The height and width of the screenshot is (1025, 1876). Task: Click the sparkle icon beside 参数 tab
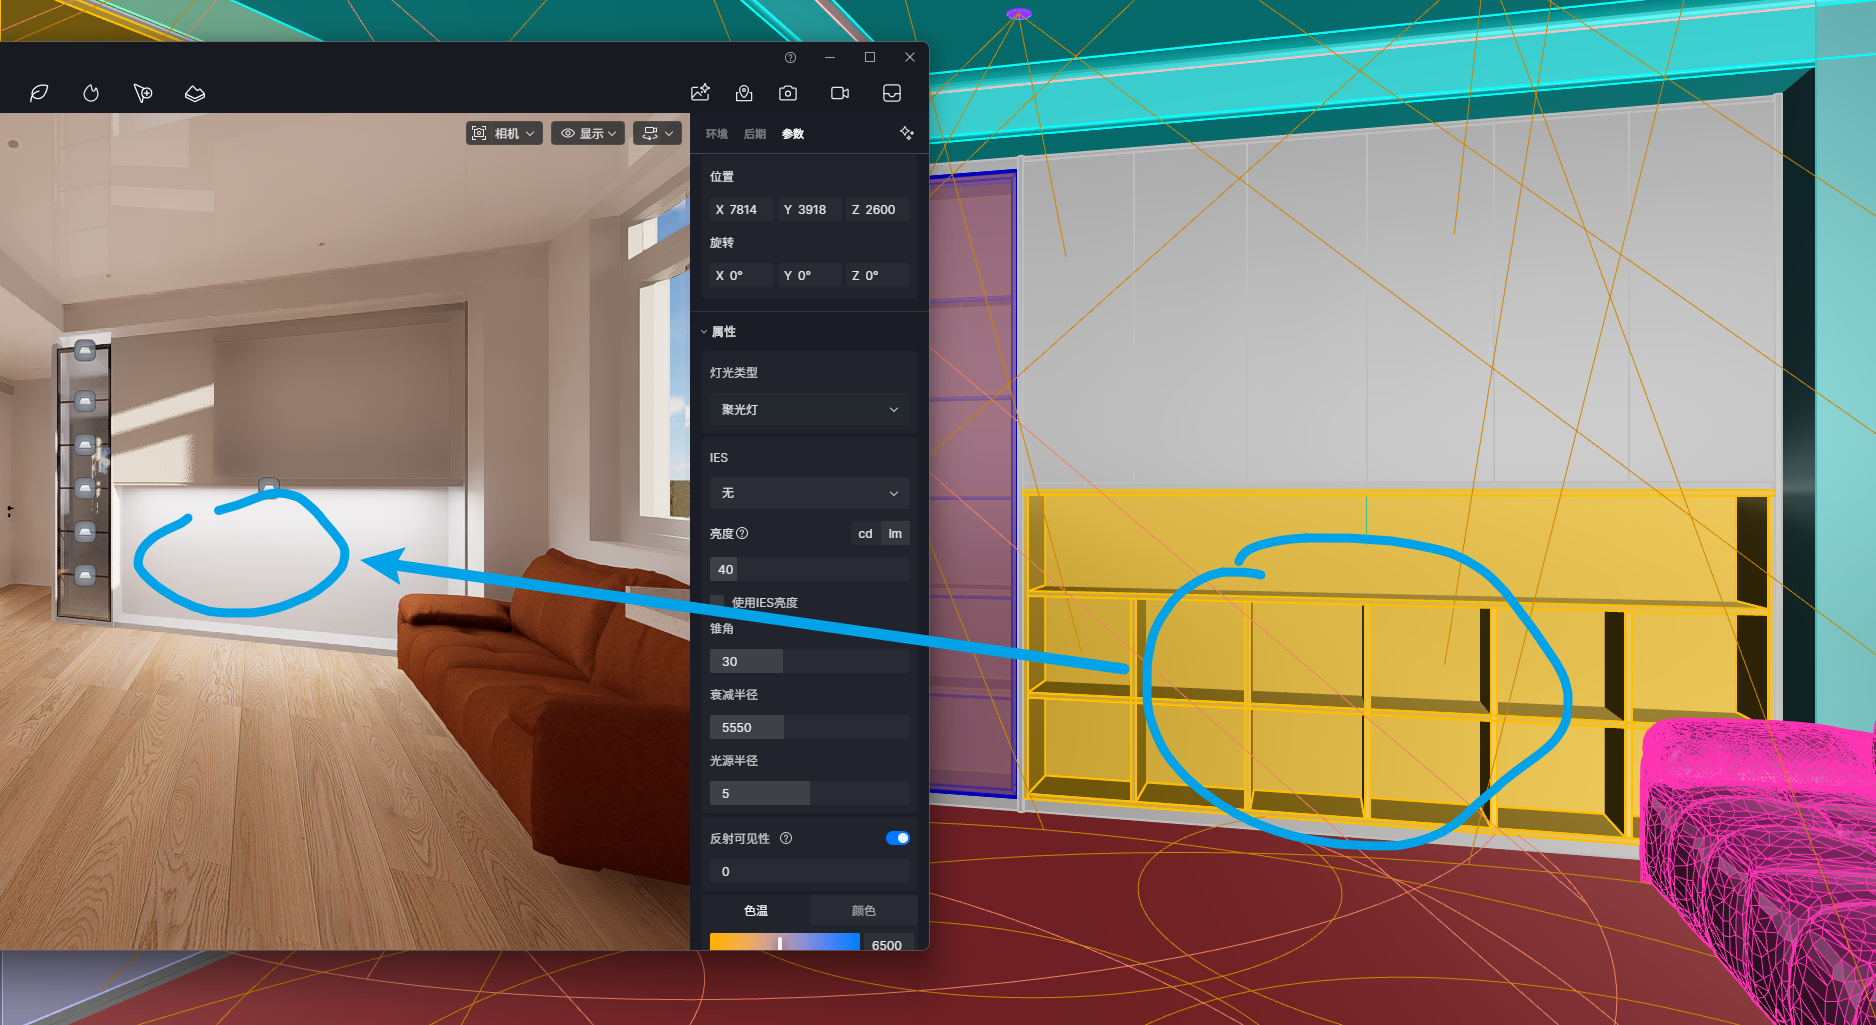tap(906, 133)
